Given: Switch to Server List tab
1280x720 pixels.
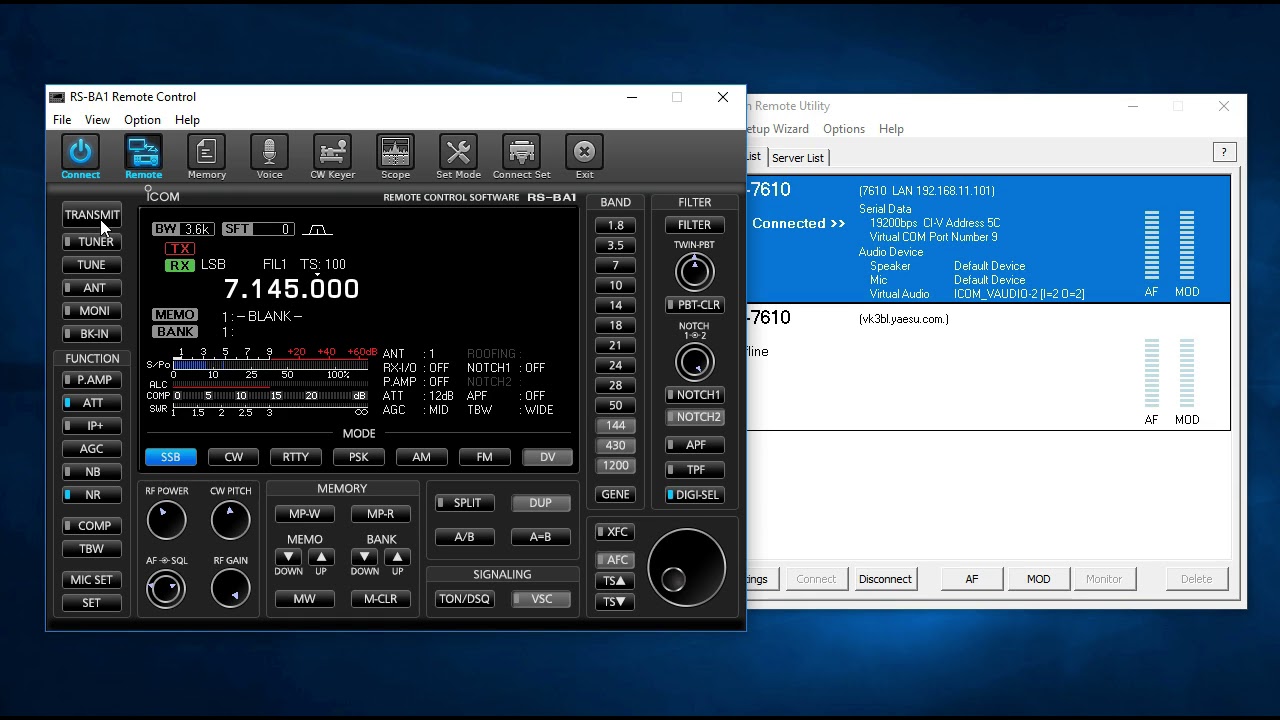Looking at the screenshot, I should tap(797, 158).
